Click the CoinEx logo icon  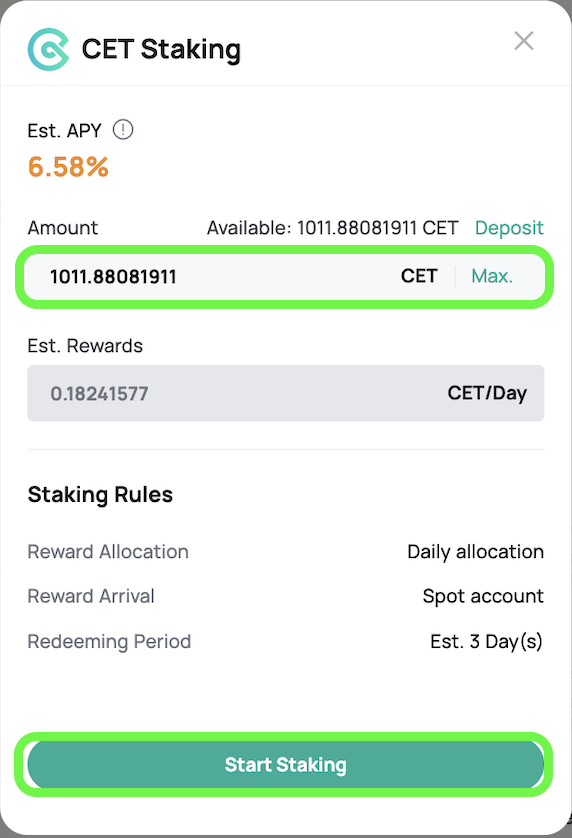[x=49, y=49]
